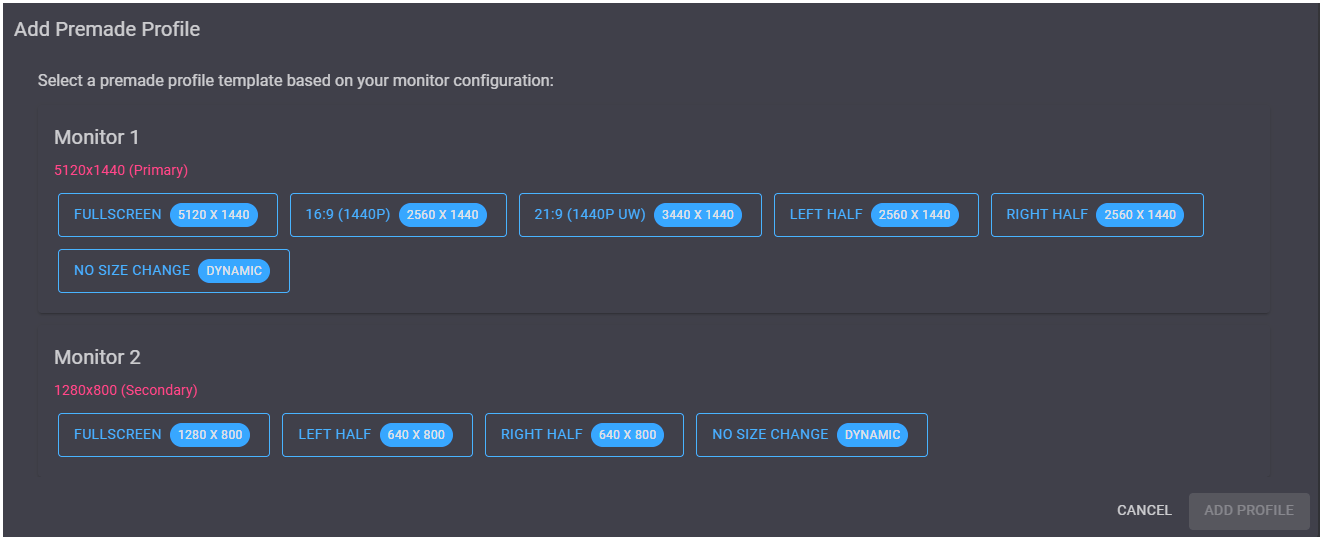Choose Right Half 2560 x 1440 template
1323x540 pixels.
(x=1097, y=215)
